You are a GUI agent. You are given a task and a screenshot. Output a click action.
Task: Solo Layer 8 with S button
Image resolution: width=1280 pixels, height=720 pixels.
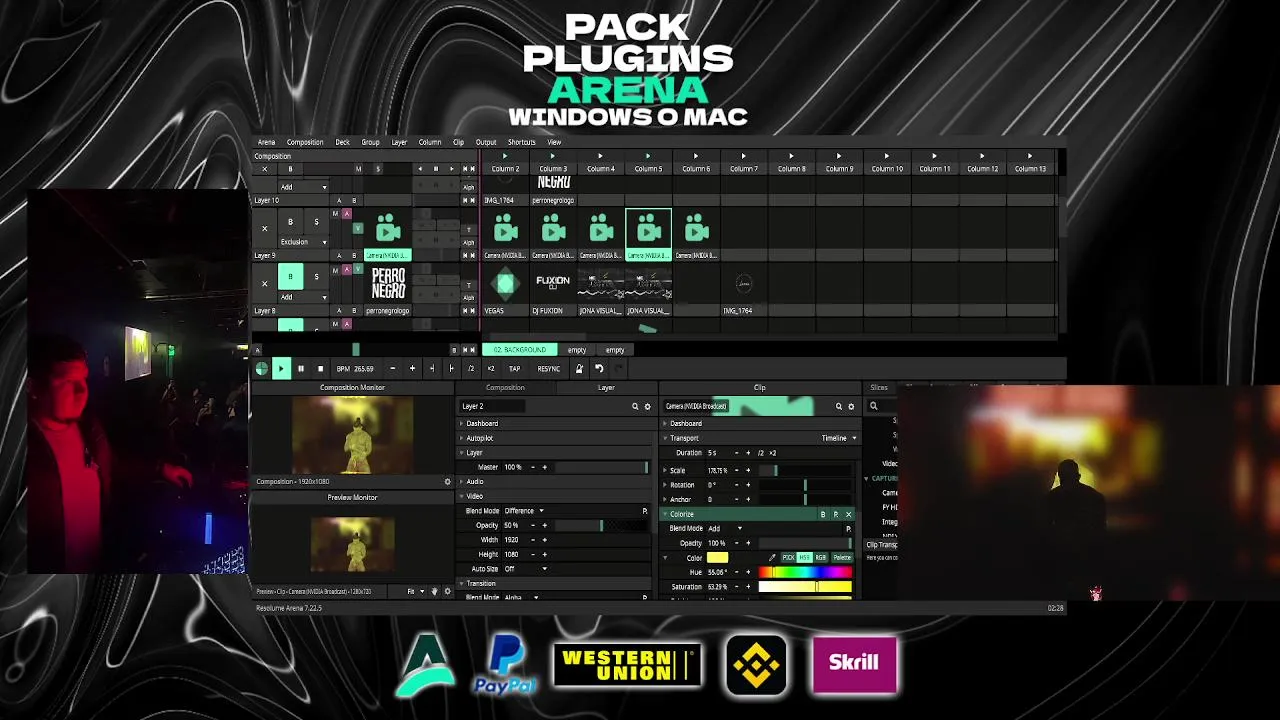[x=316, y=277]
